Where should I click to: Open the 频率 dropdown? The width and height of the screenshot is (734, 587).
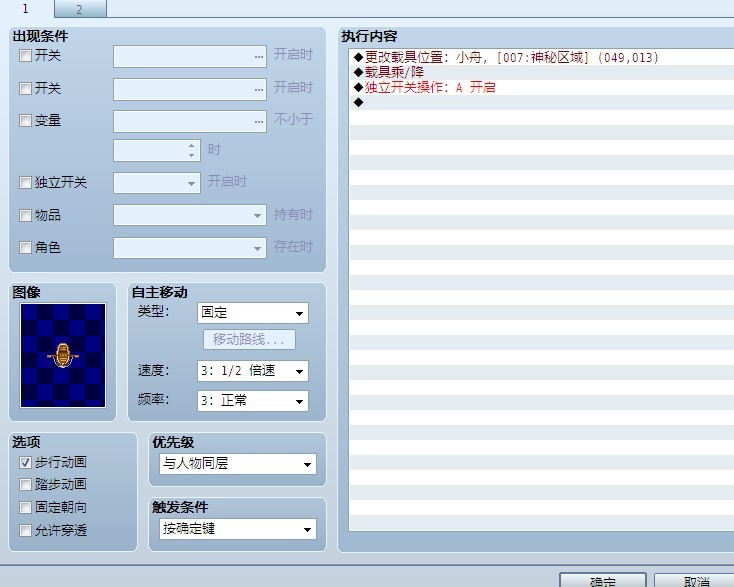click(253, 401)
